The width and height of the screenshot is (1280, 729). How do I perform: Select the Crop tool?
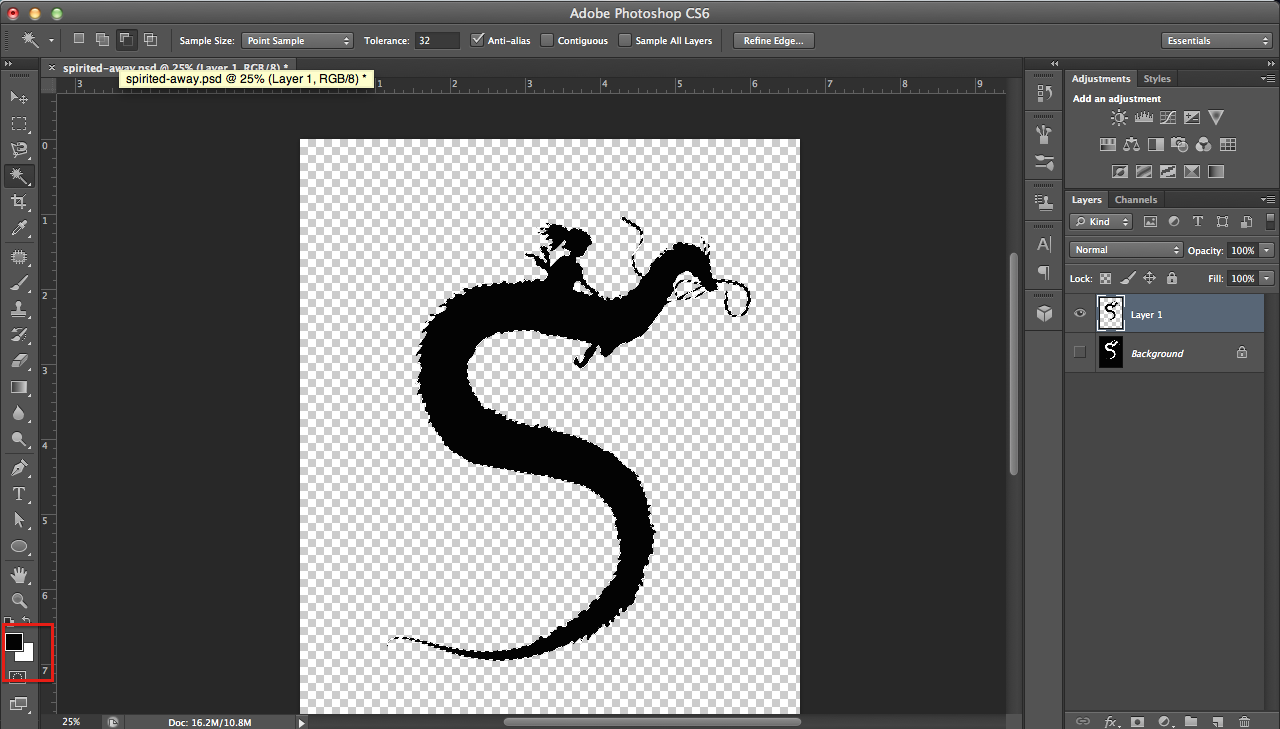(19, 202)
